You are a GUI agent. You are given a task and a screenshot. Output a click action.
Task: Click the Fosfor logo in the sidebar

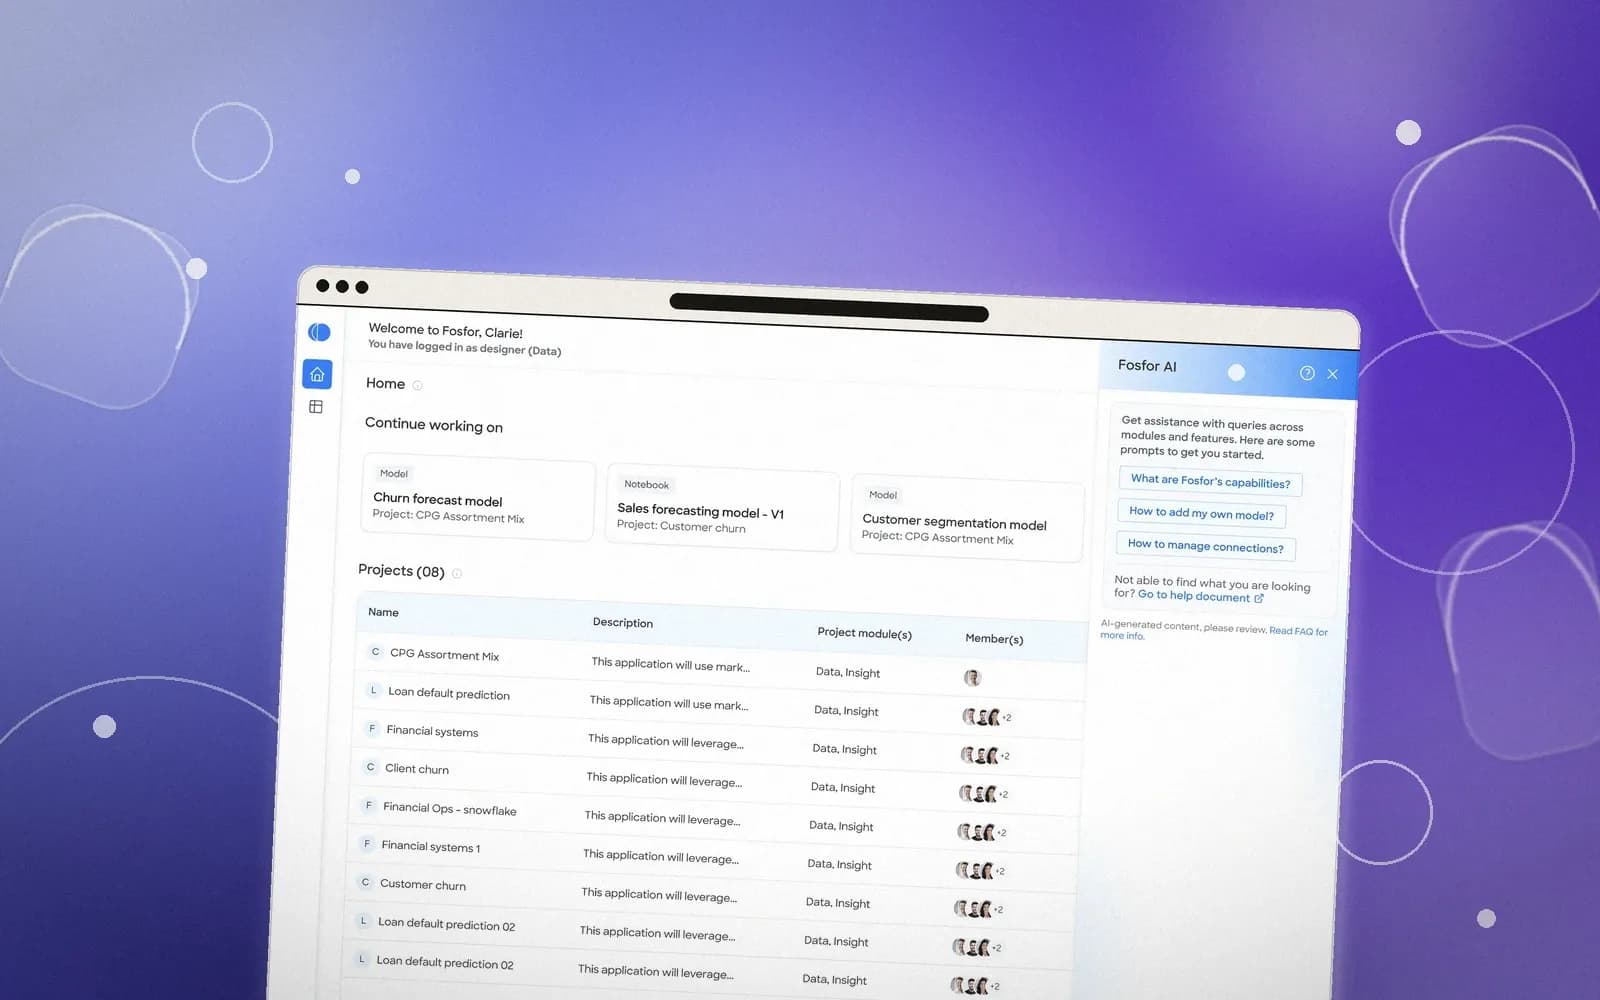pos(319,332)
